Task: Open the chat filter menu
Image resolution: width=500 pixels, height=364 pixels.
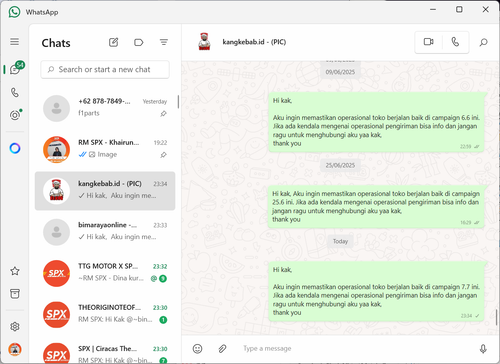Action: pos(163,42)
